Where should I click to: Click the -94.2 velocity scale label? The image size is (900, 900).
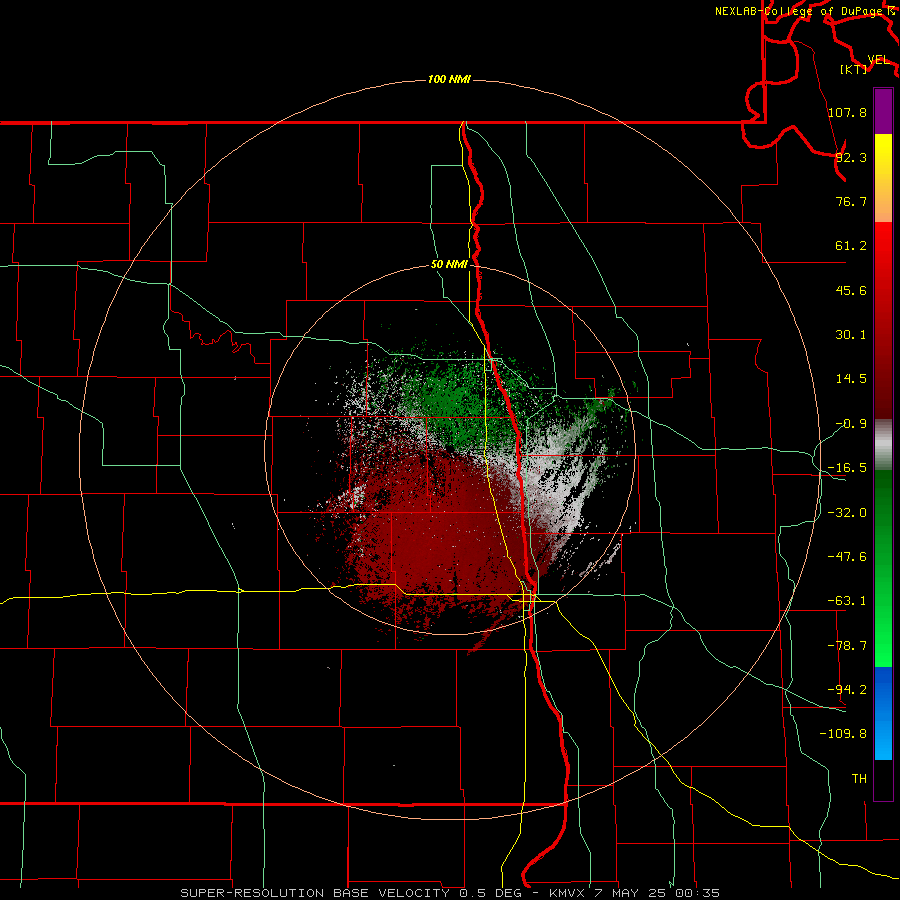click(x=847, y=689)
